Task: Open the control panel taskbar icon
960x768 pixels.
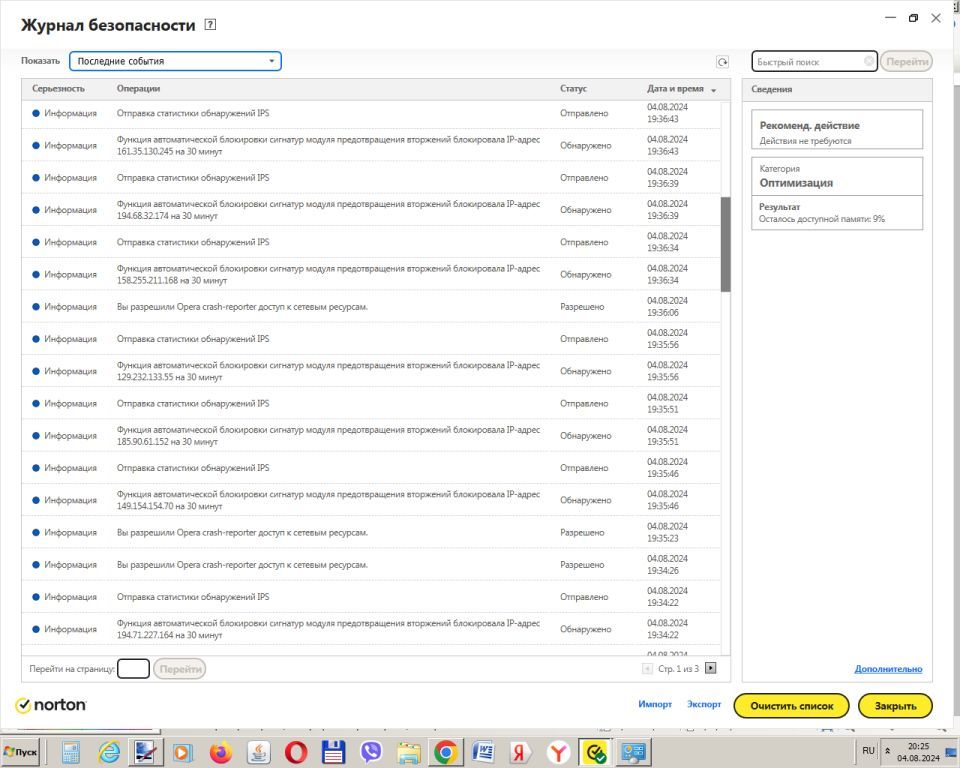Action: click(x=634, y=752)
